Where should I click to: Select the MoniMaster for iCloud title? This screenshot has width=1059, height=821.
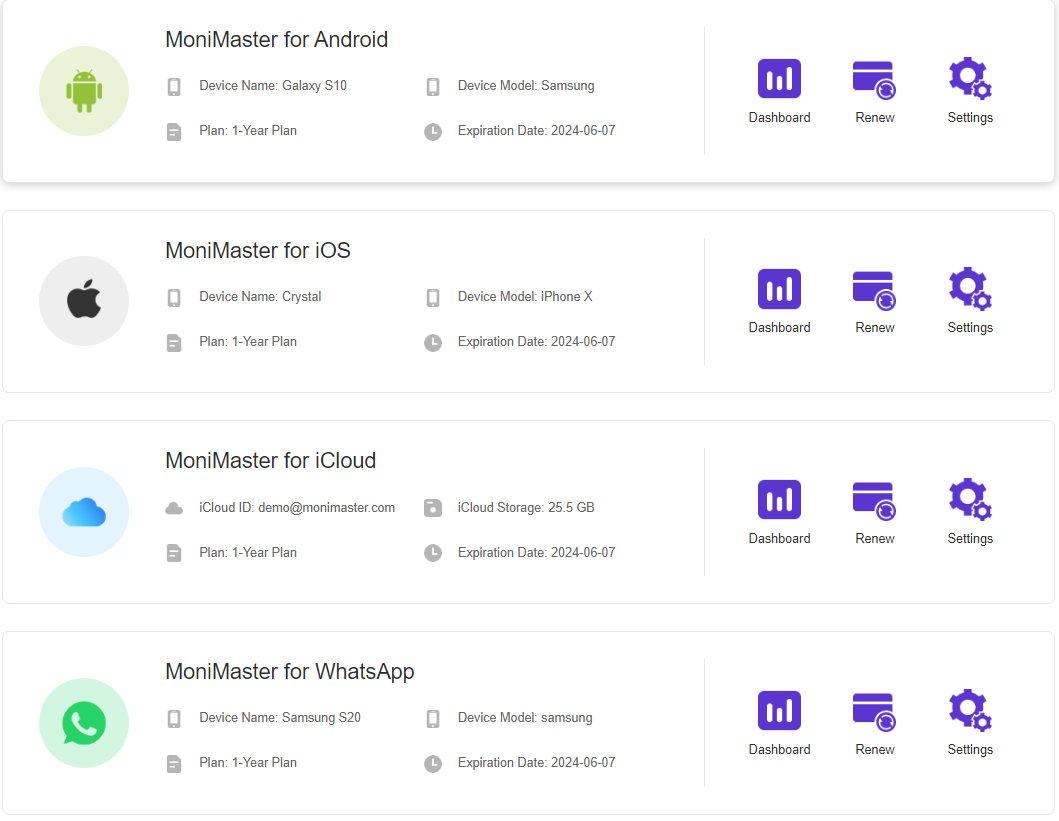click(270, 461)
